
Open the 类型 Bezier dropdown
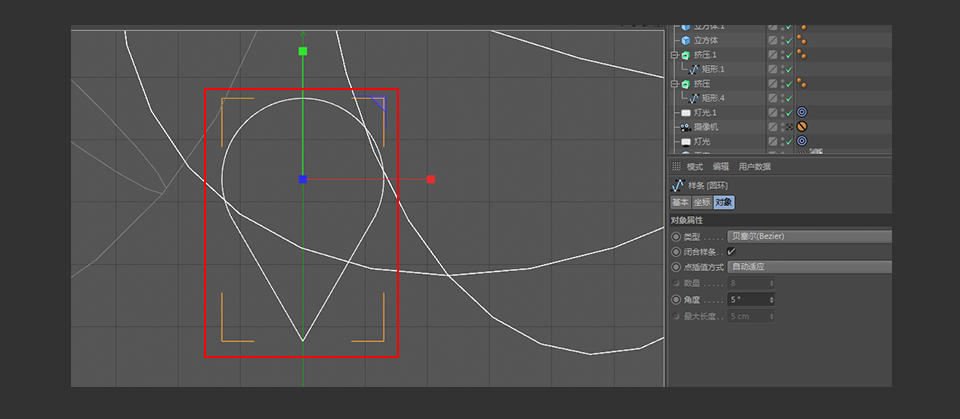808,236
